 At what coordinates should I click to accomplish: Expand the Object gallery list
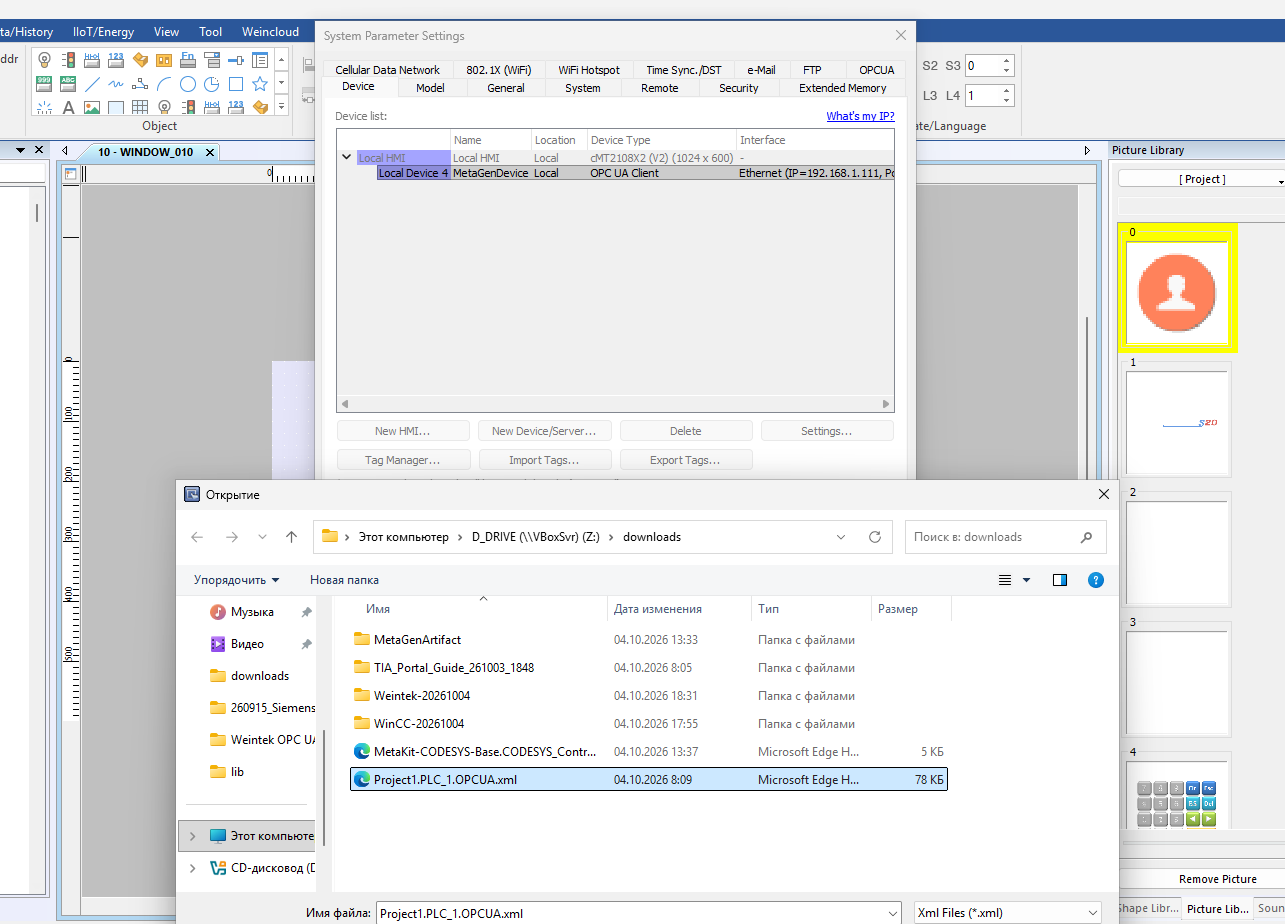pyautogui.click(x=281, y=105)
